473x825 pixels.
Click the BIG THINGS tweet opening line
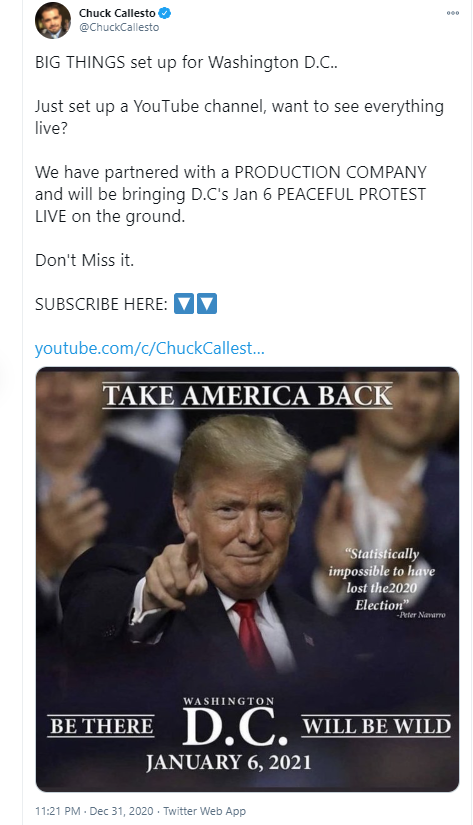click(x=186, y=63)
